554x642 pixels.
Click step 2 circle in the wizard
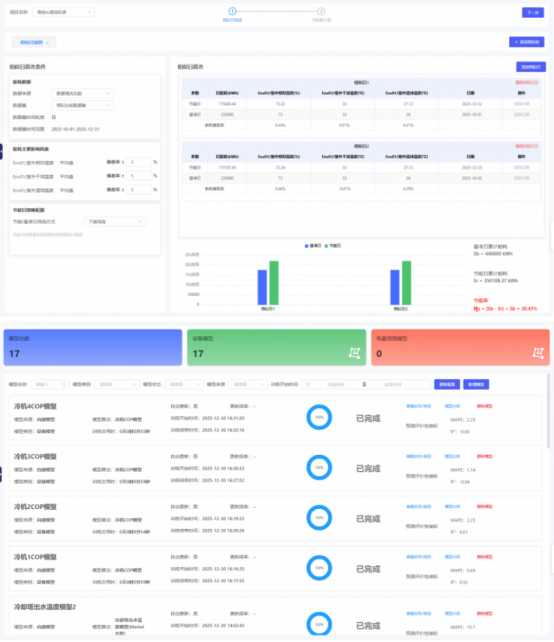click(321, 11)
